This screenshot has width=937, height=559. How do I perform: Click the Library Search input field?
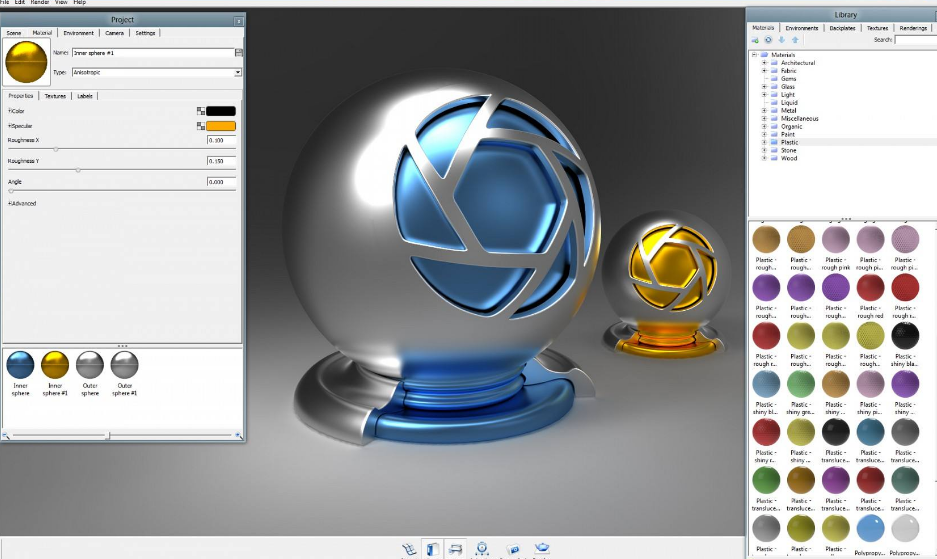[915, 40]
